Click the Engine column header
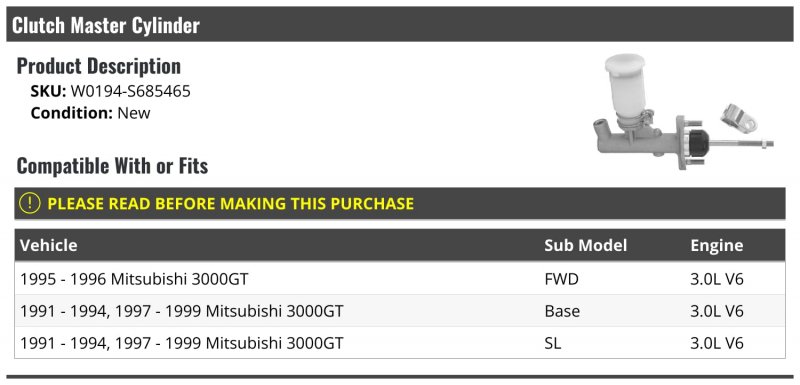 pyautogui.click(x=717, y=246)
